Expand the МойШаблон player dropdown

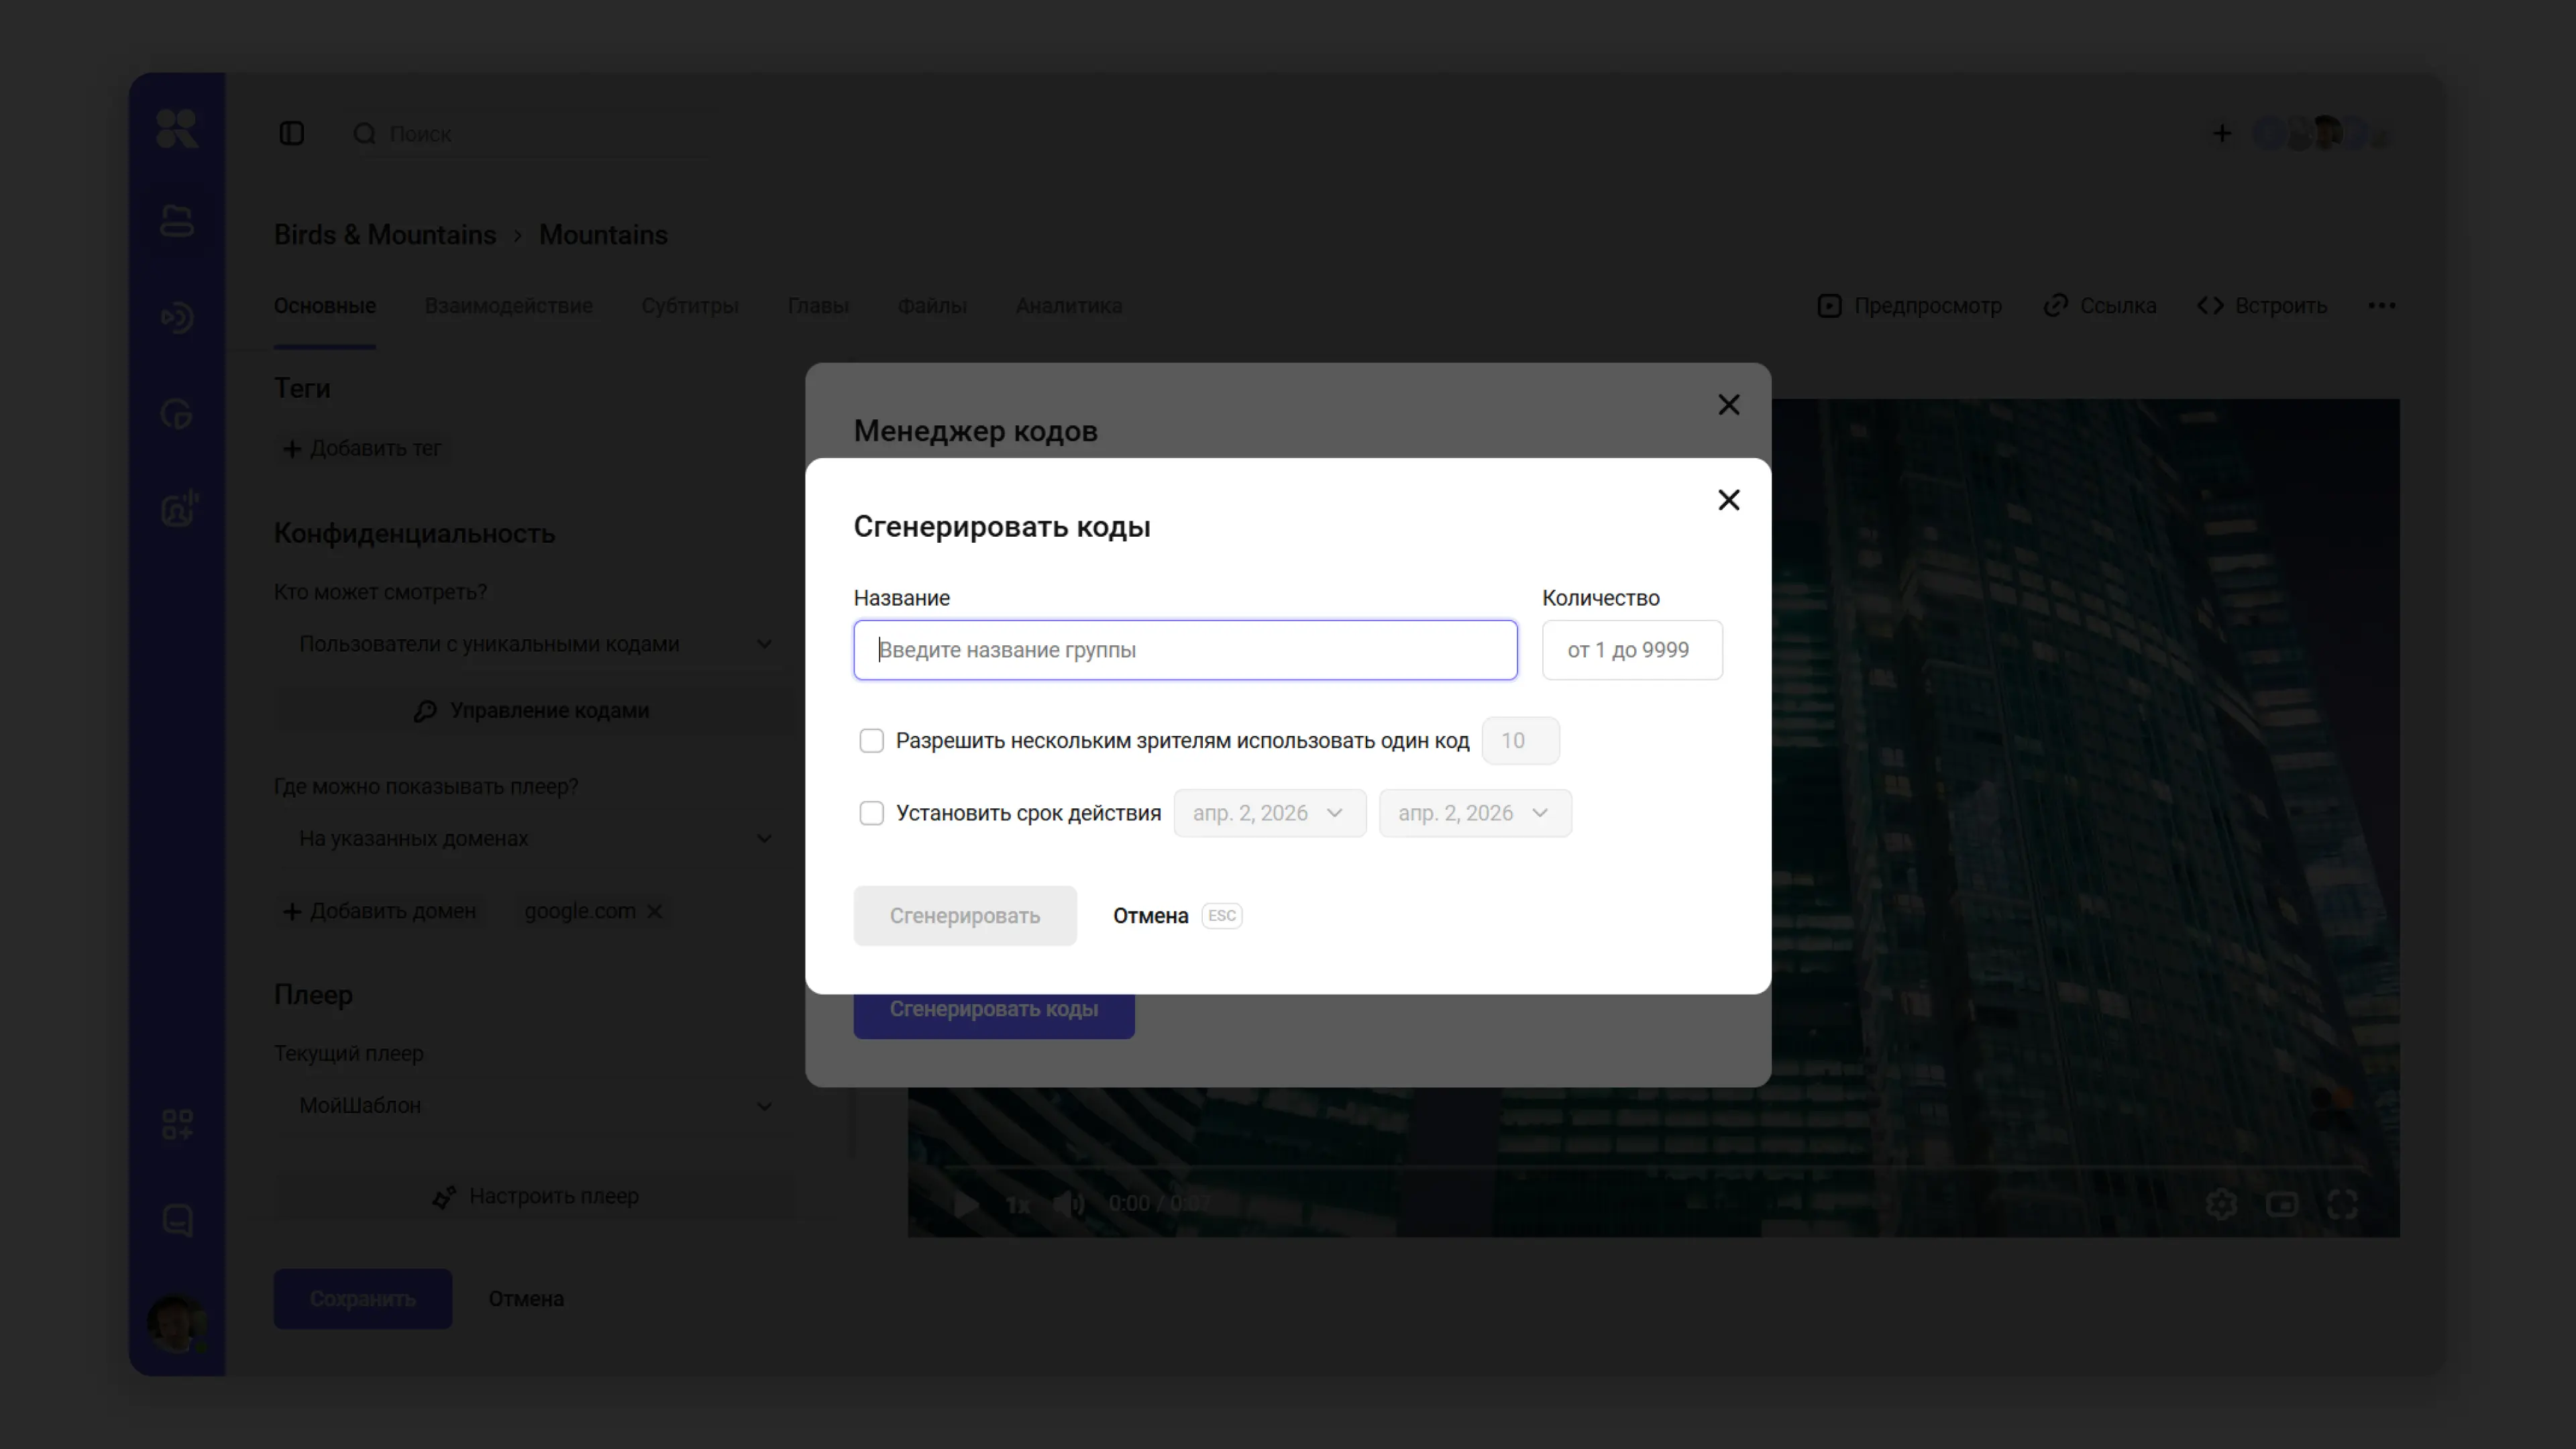click(x=530, y=1106)
